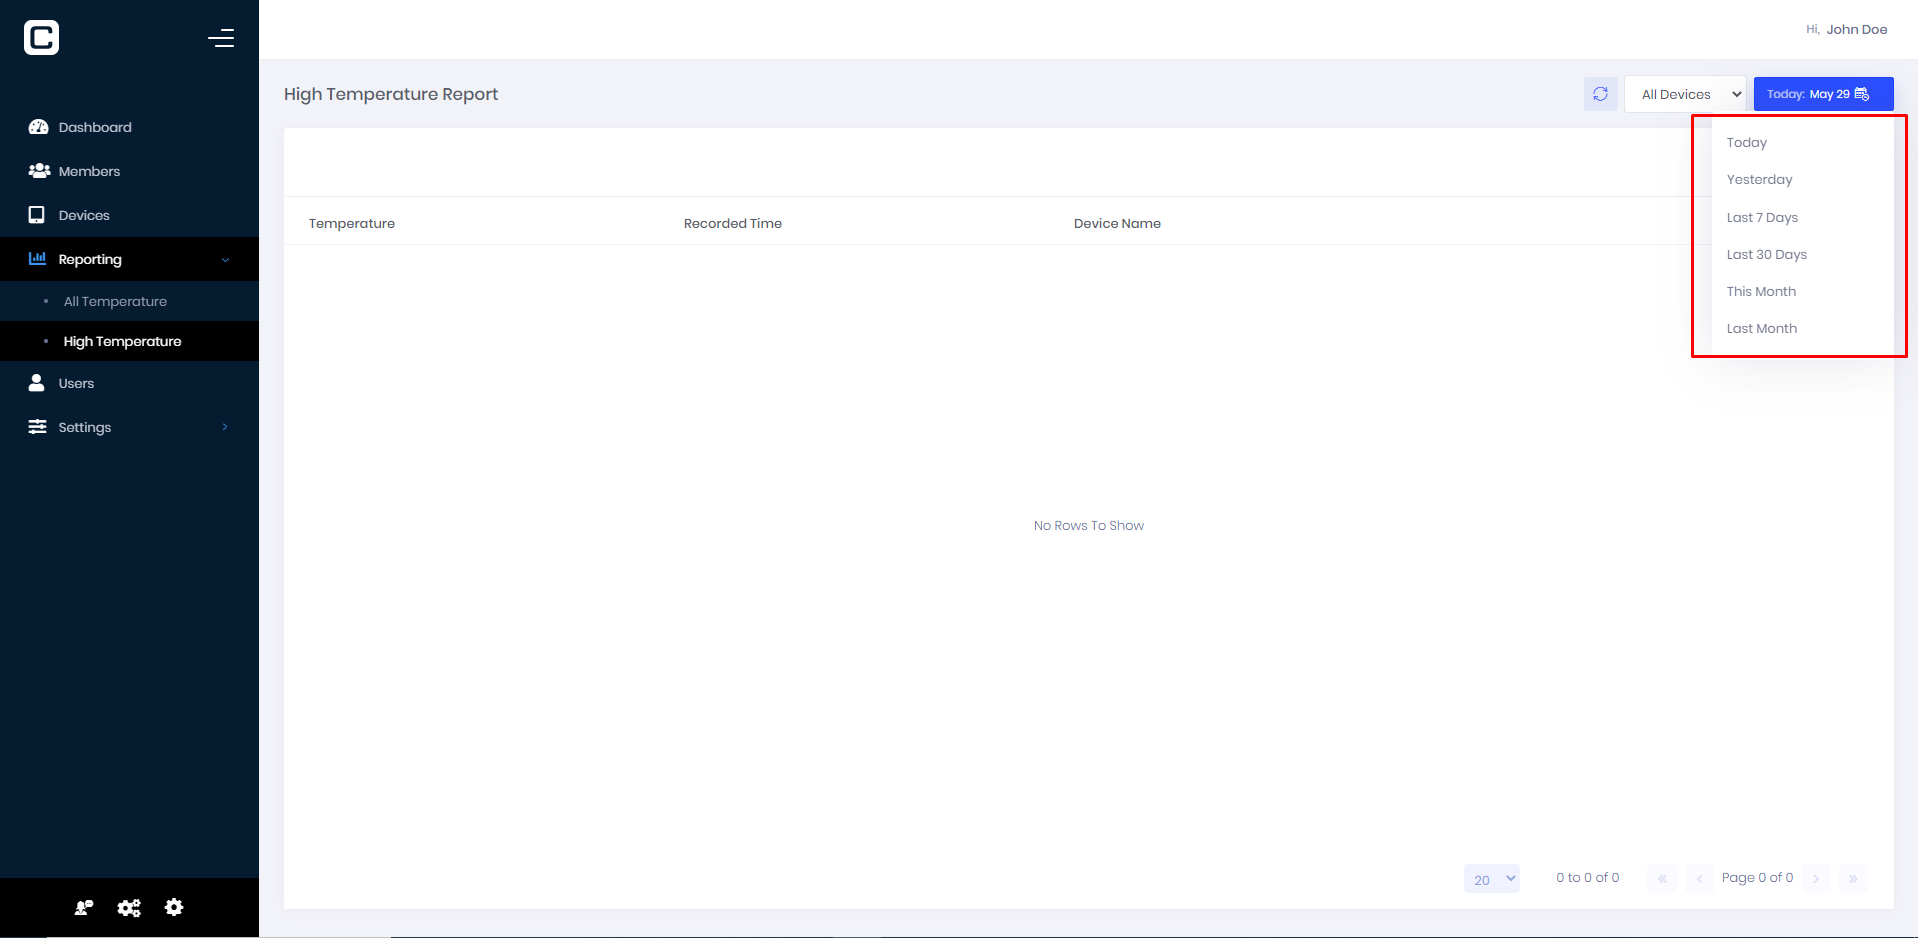Select All Temperature report link
This screenshot has width=1918, height=938.
[115, 301]
